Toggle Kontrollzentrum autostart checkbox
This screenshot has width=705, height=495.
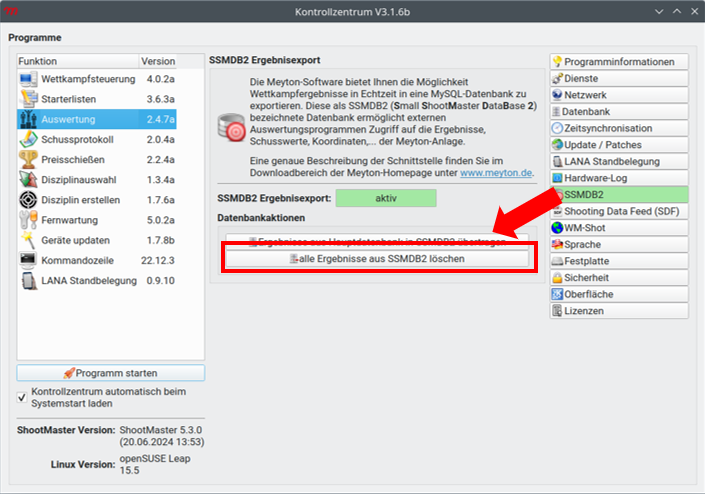(x=23, y=395)
